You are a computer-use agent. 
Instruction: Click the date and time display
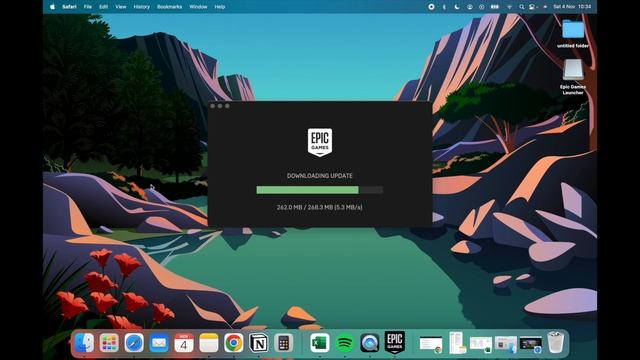[572, 7]
